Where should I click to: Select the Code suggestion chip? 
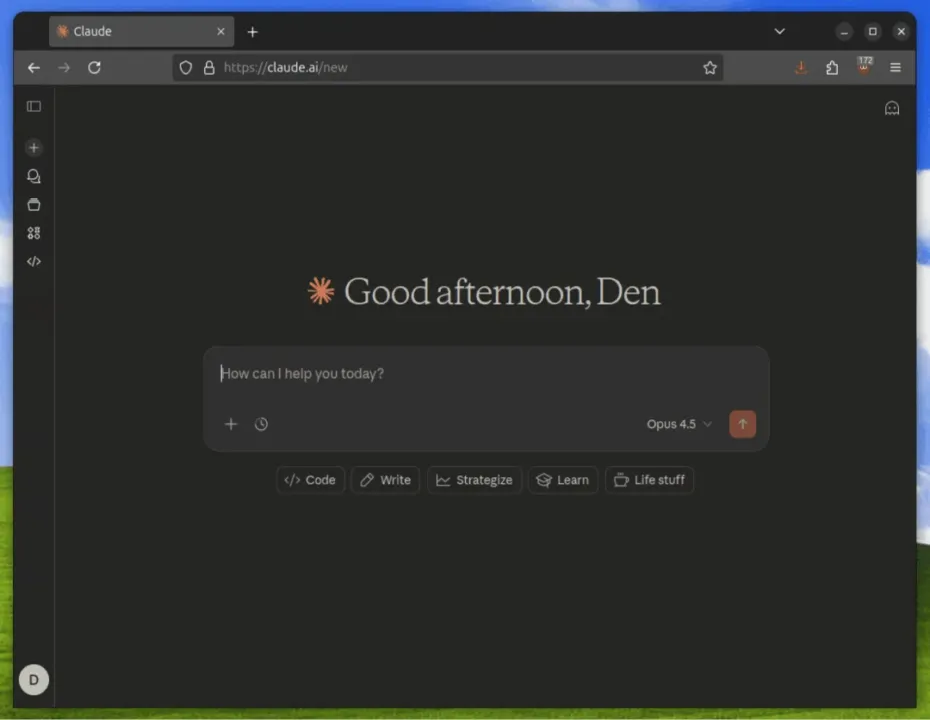310,480
